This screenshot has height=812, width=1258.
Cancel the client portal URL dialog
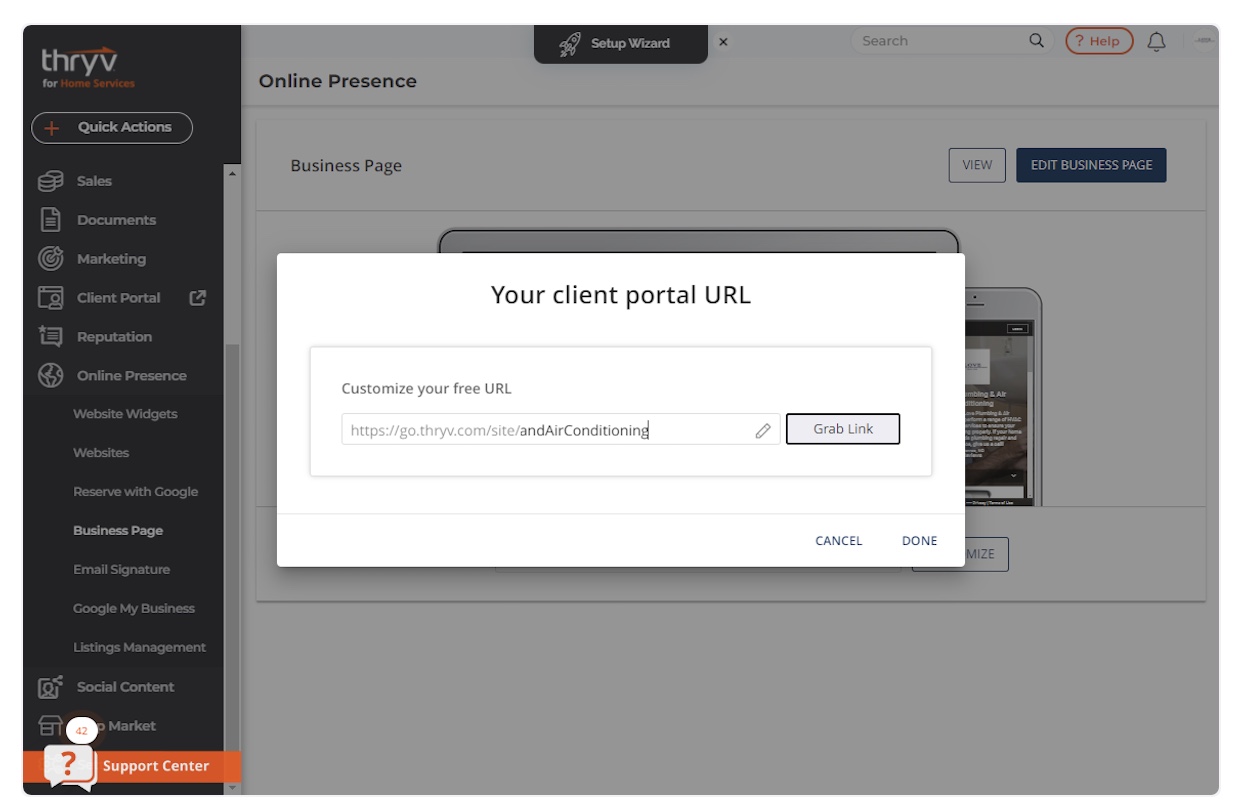click(x=838, y=541)
